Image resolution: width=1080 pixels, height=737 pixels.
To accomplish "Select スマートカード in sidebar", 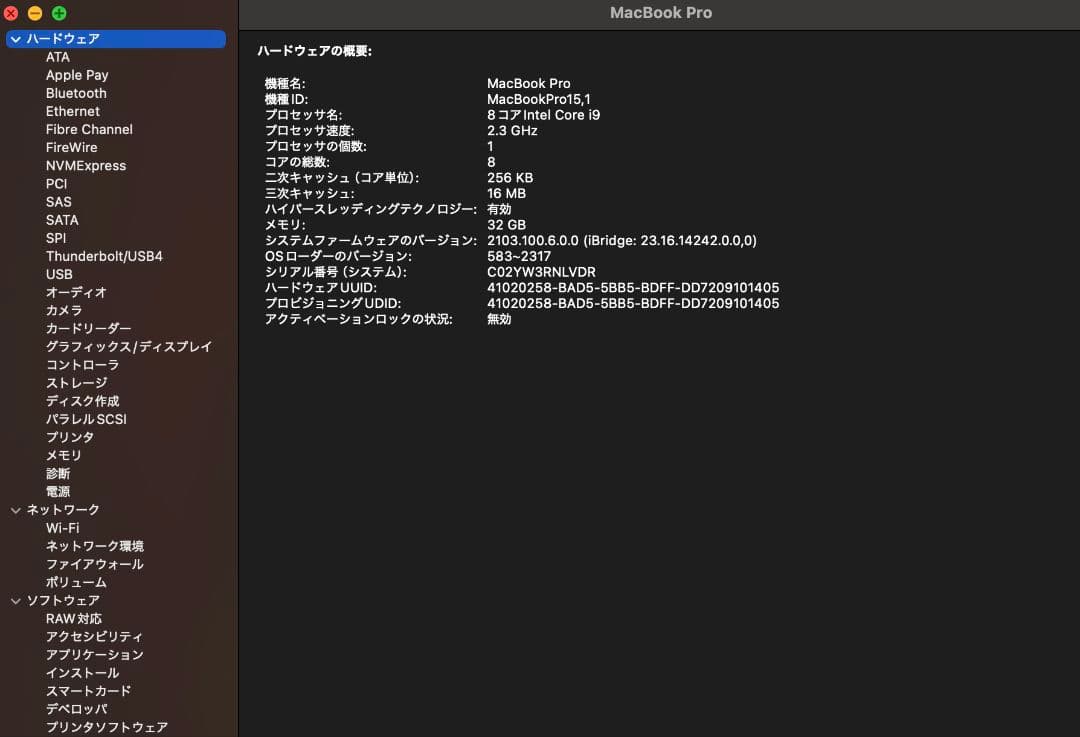I will pyautogui.click(x=88, y=692).
